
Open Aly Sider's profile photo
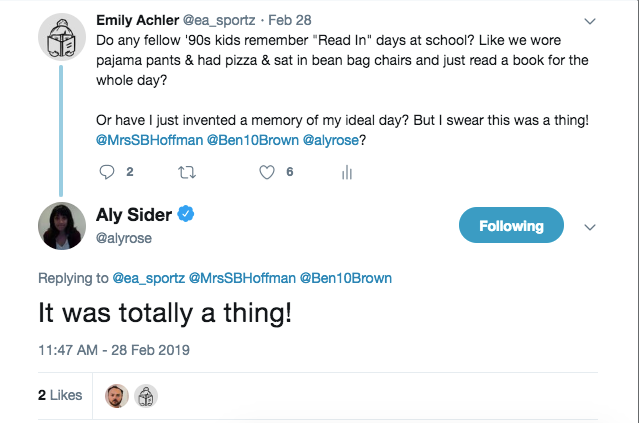tap(62, 226)
